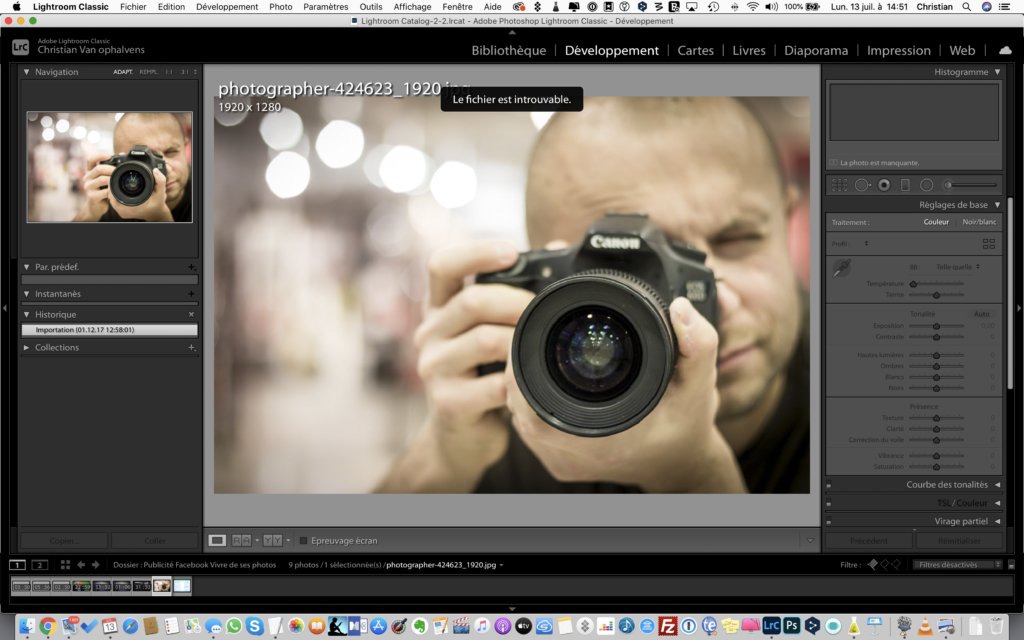Click the Copier... button
Image resolution: width=1024 pixels, height=640 pixels.
point(64,541)
